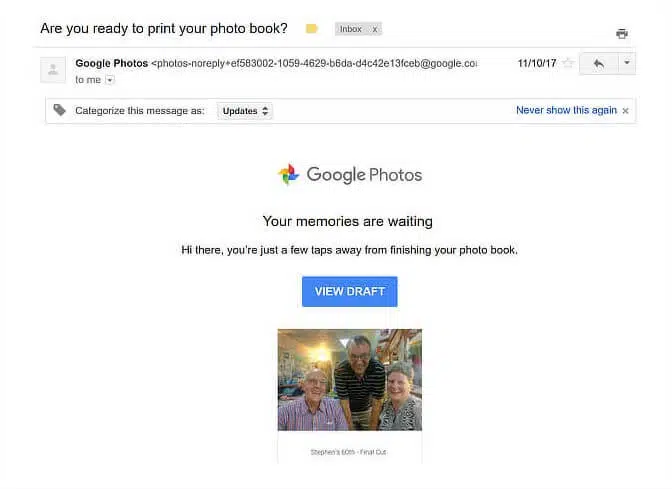Click the 'Never show this again' link
Screen dimensions: 672x489
pyautogui.click(x=566, y=110)
